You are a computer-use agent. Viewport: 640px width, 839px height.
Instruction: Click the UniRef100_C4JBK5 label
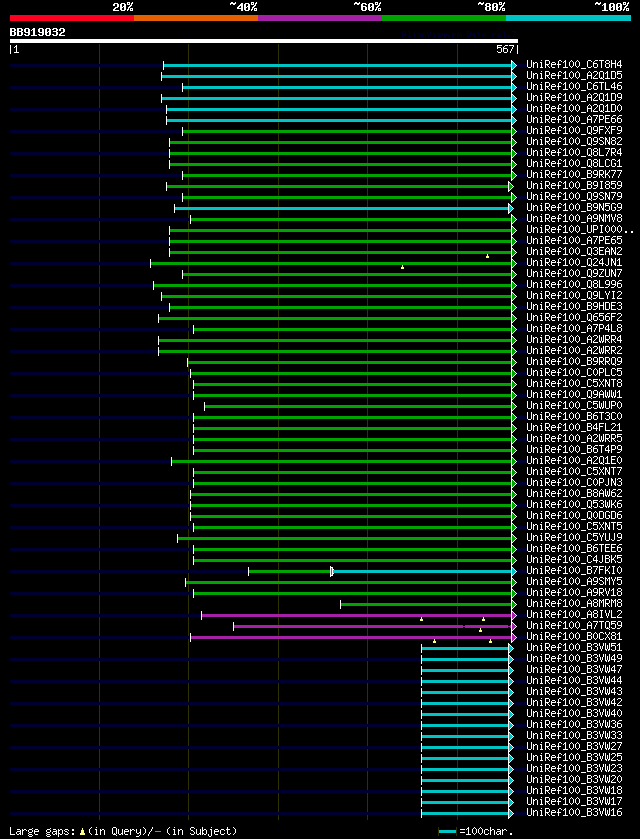click(x=574, y=560)
